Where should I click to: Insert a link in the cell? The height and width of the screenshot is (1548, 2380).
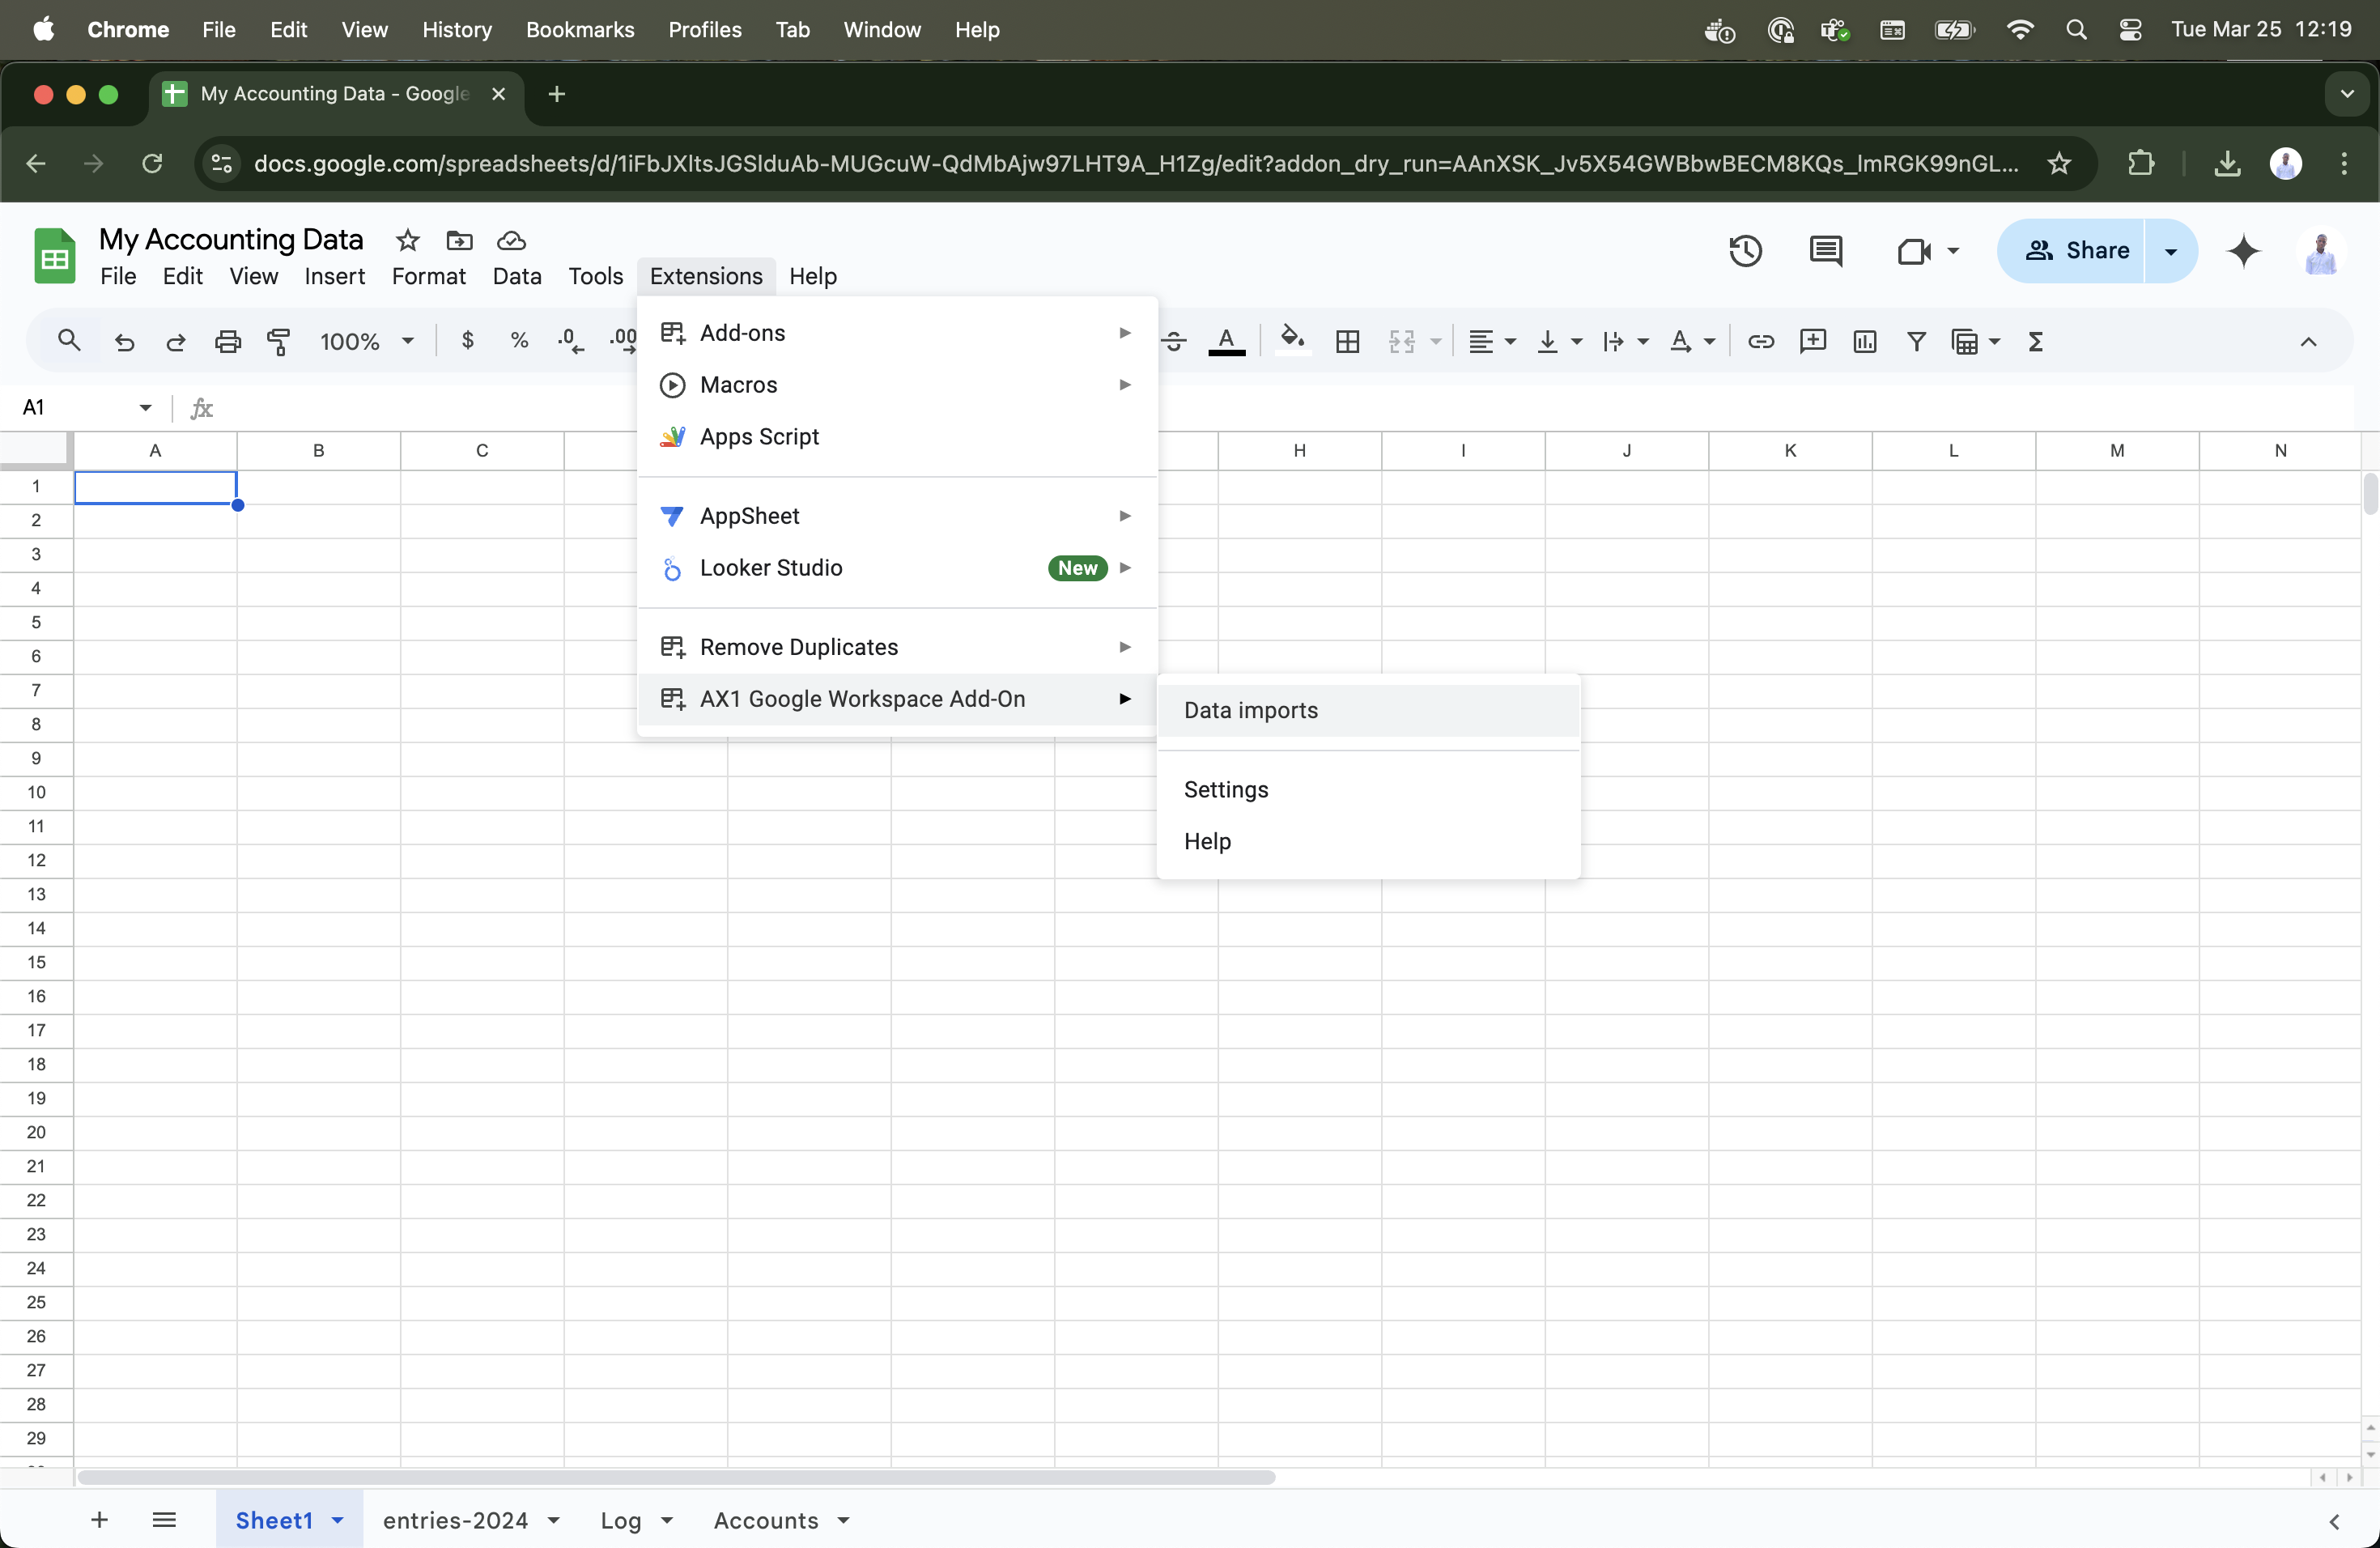pyautogui.click(x=1761, y=341)
